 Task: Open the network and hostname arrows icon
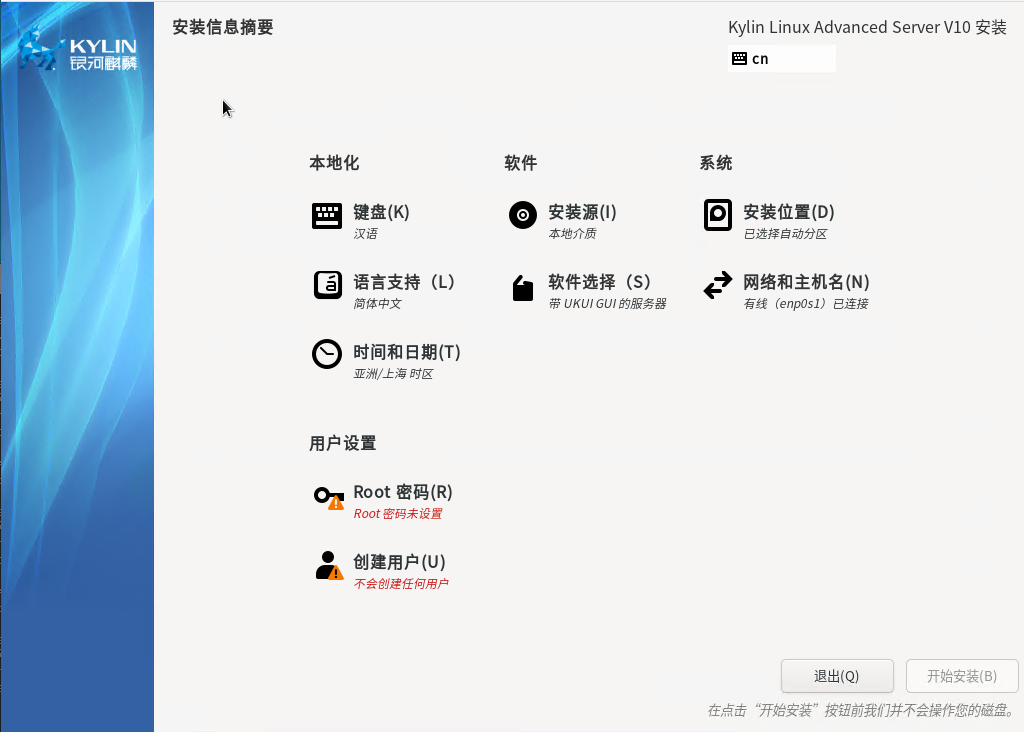pos(718,285)
